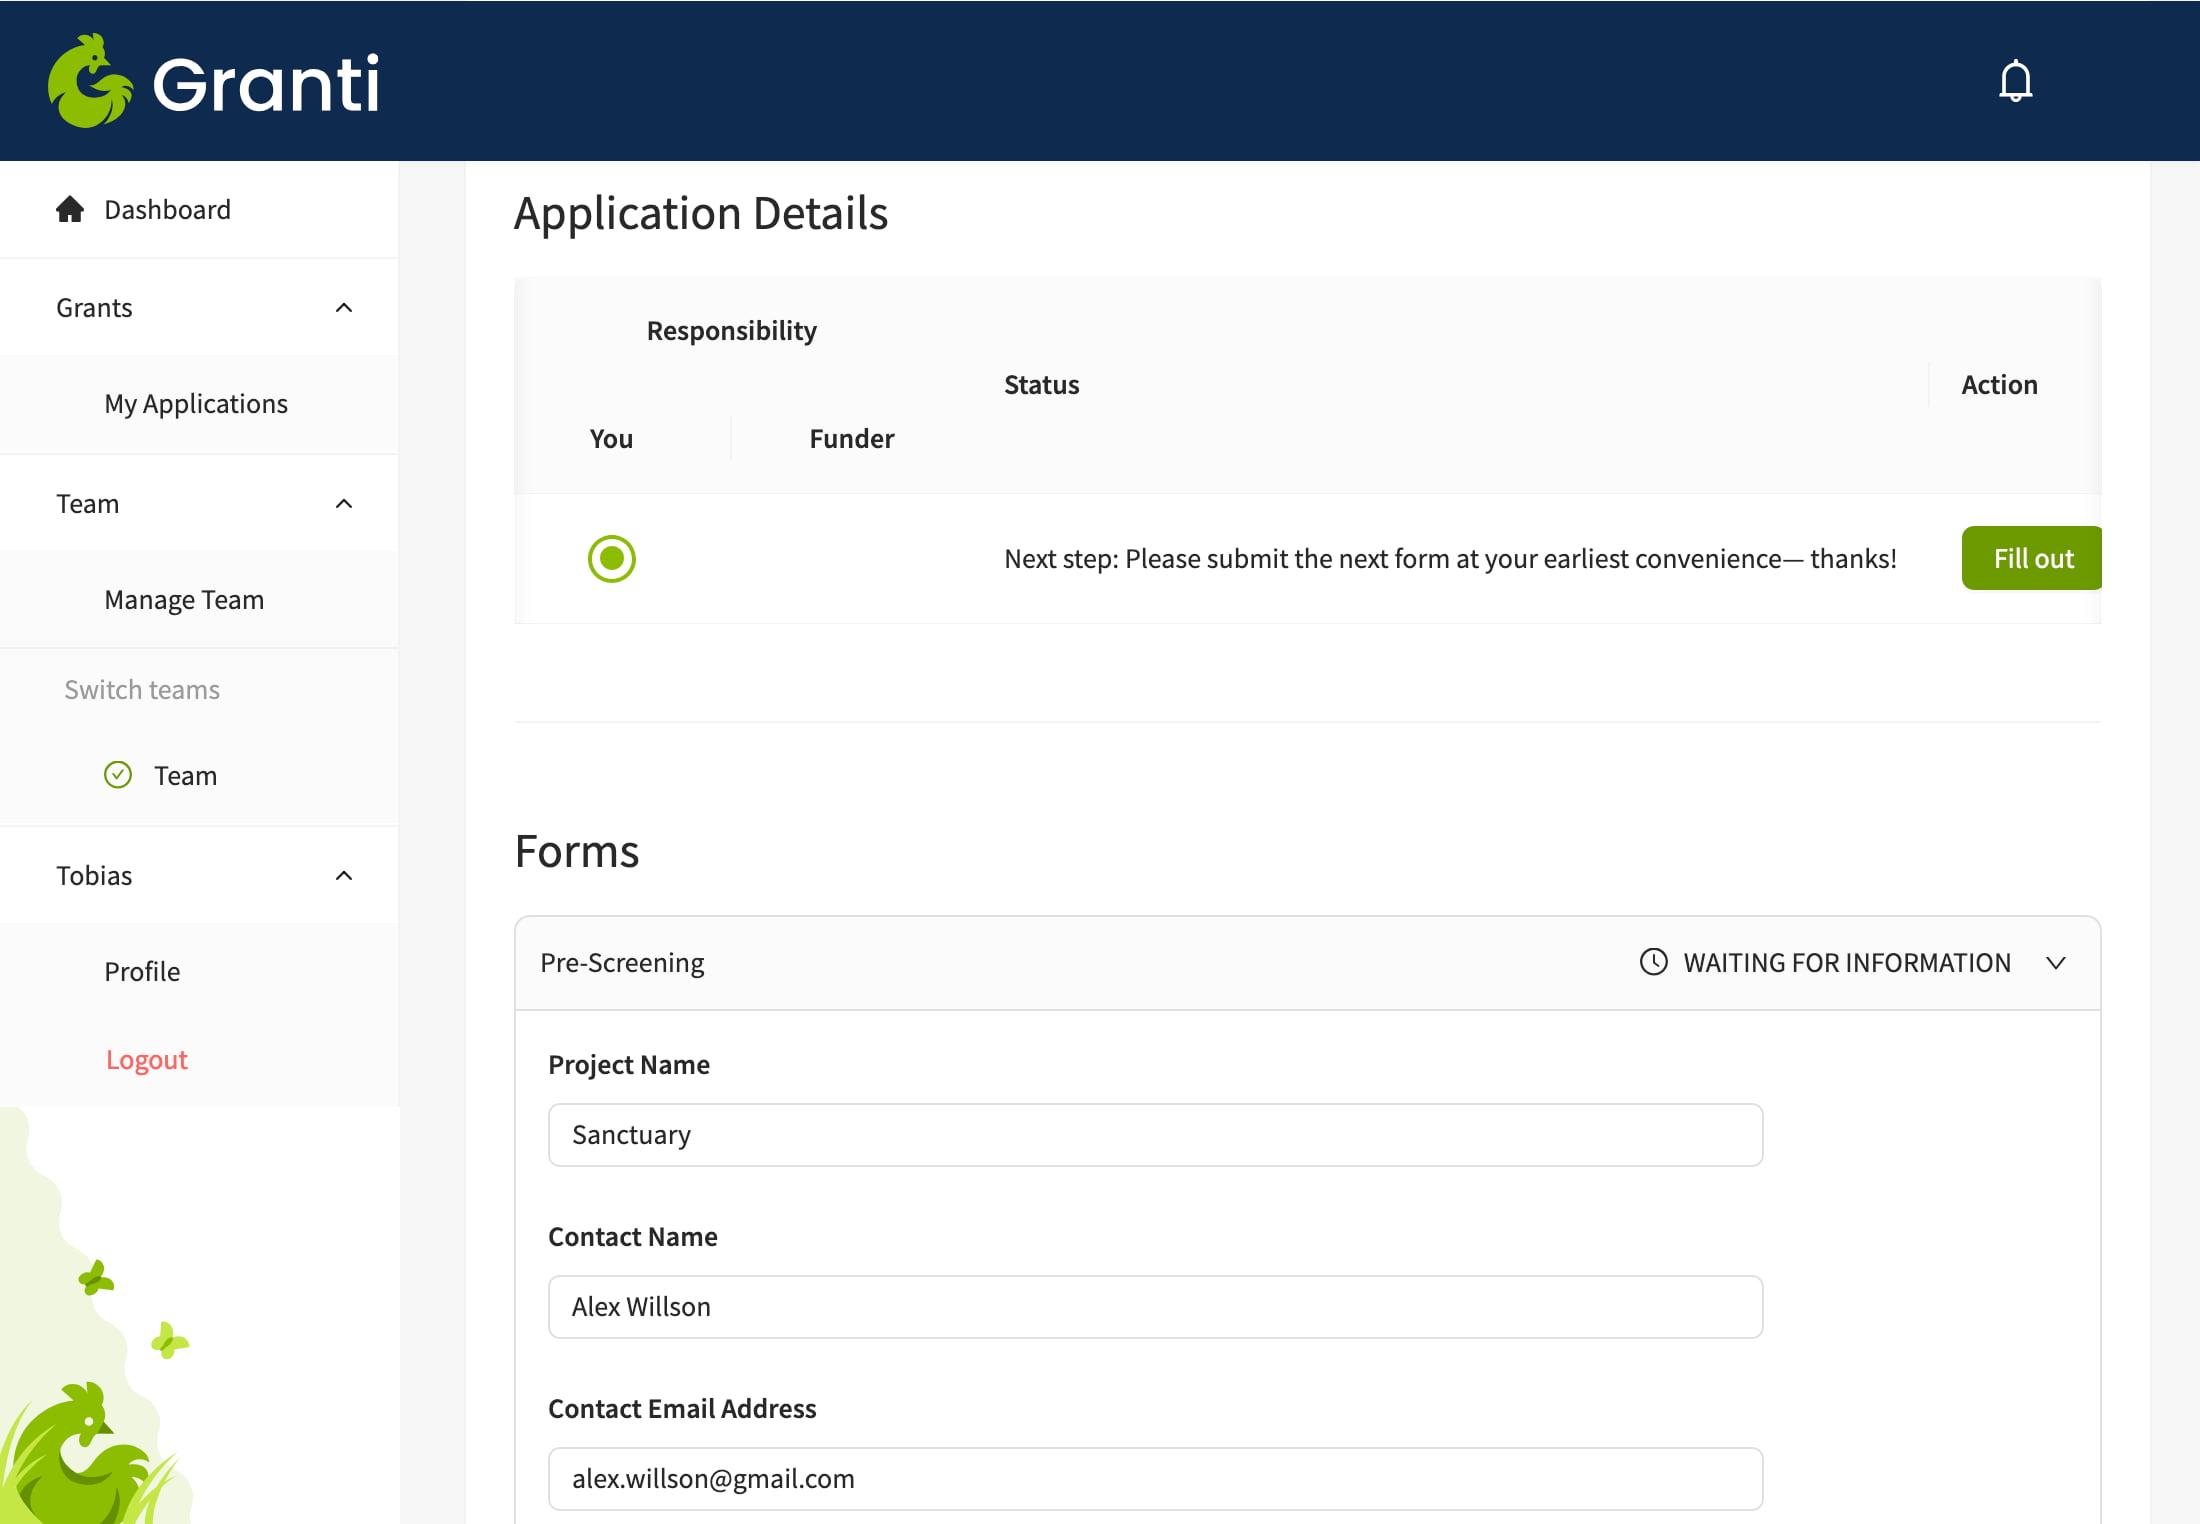2200x1524 pixels.
Task: Click the Application Details heading
Action: tap(701, 213)
